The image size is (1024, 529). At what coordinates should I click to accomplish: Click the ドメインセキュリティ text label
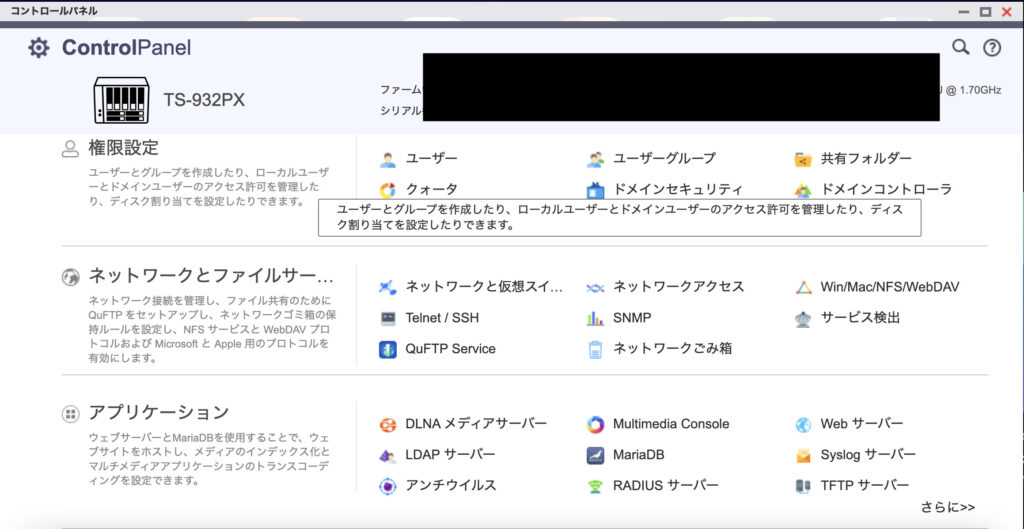[x=678, y=190]
